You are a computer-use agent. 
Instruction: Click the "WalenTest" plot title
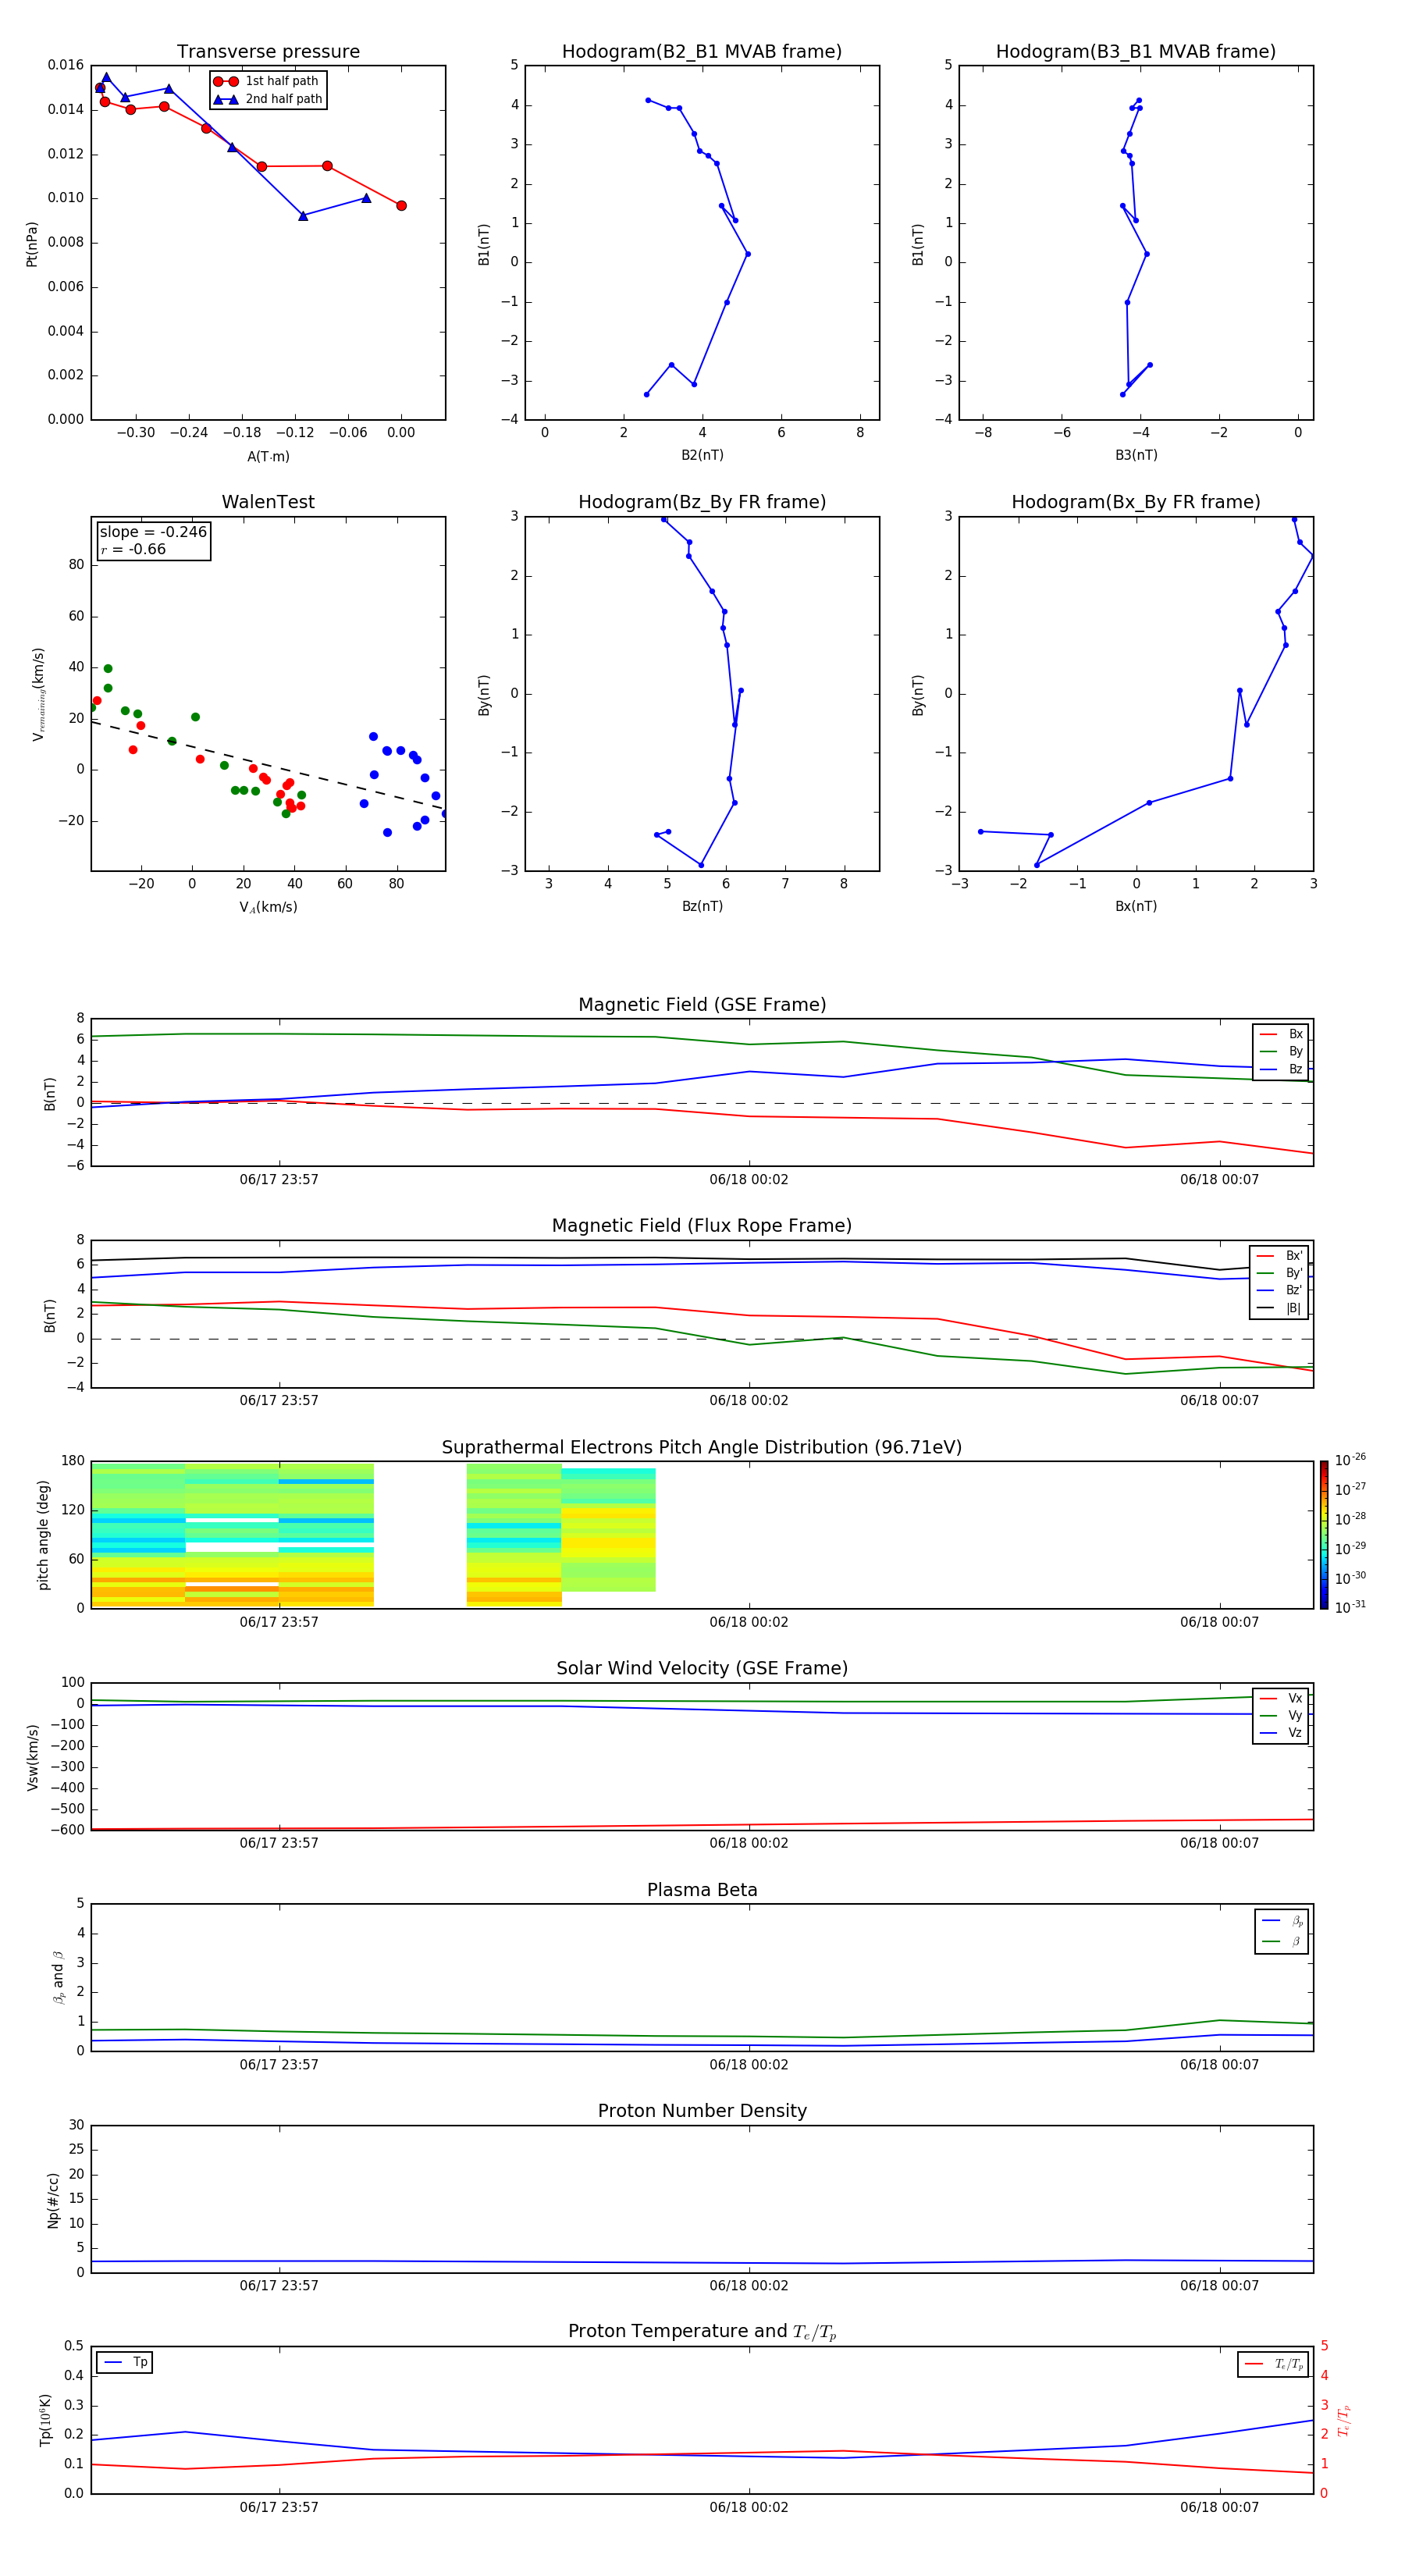point(268,502)
